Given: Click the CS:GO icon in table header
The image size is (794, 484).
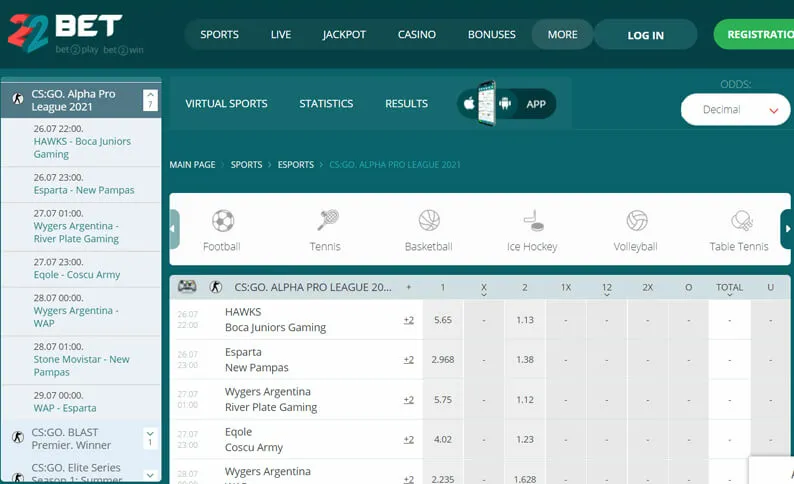Looking at the screenshot, I should pos(216,287).
